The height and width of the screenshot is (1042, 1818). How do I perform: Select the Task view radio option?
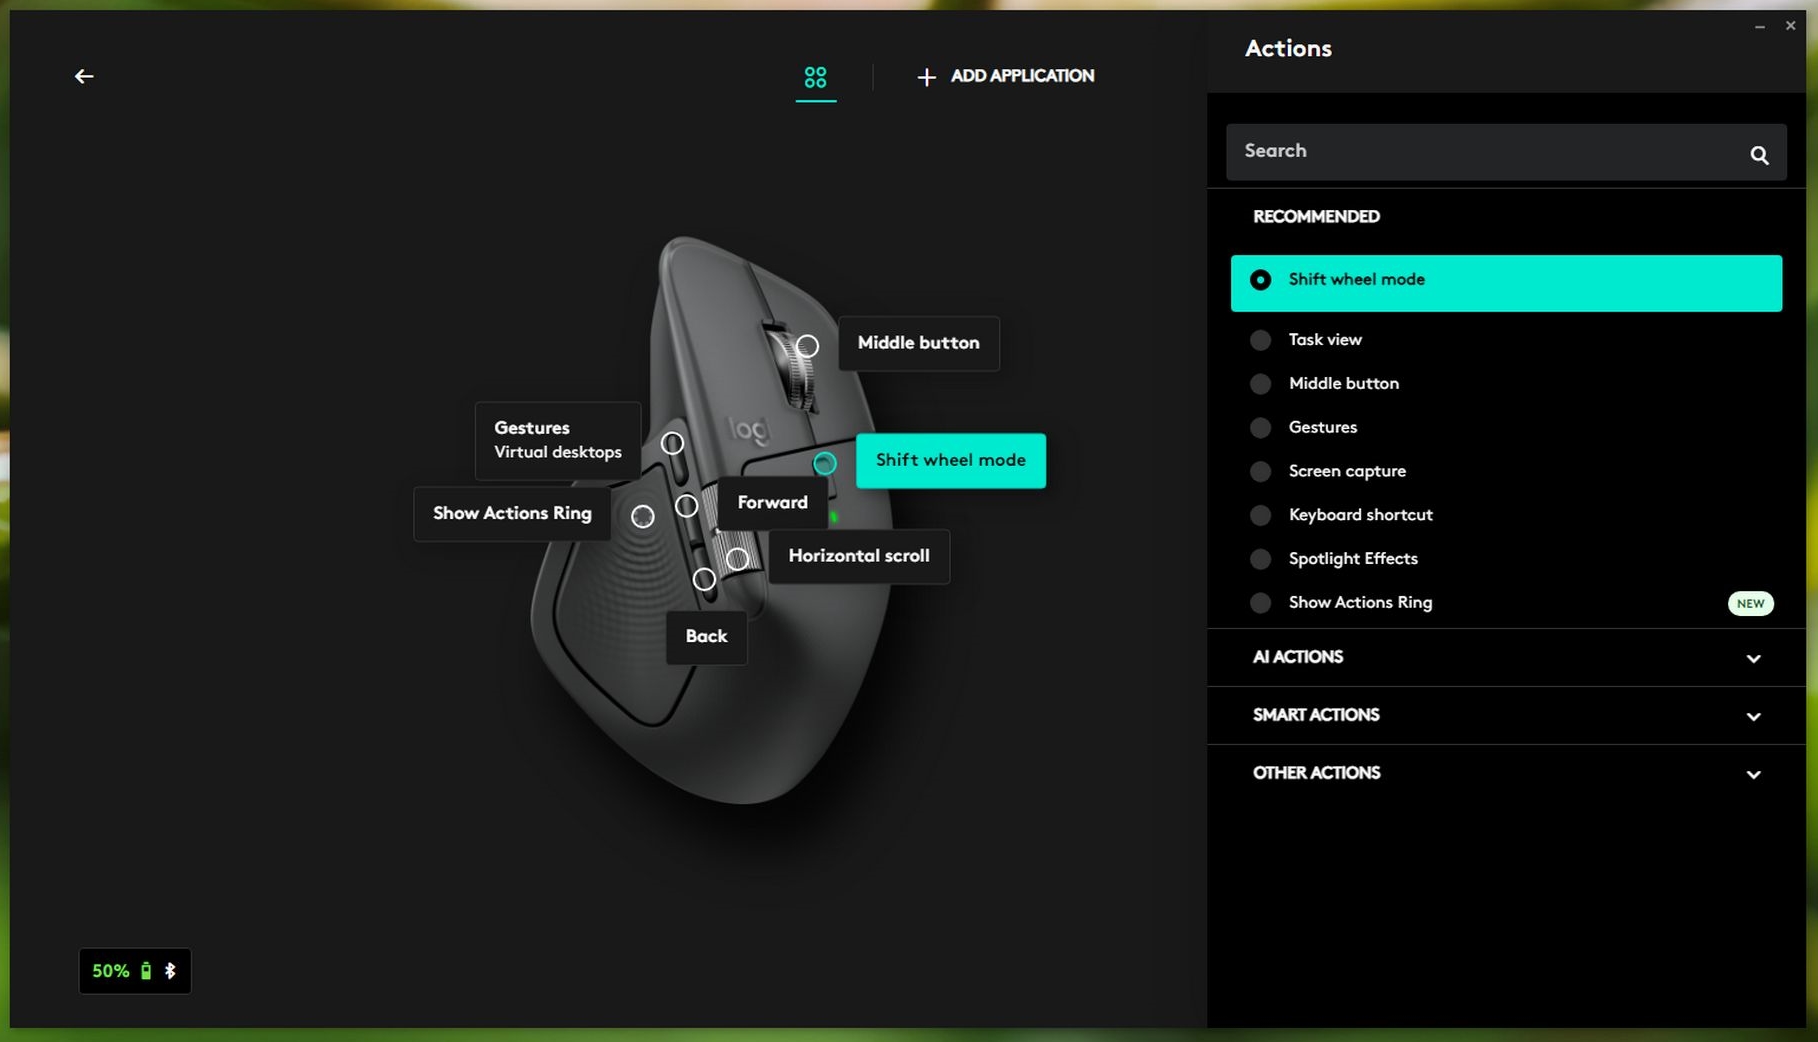click(1260, 340)
